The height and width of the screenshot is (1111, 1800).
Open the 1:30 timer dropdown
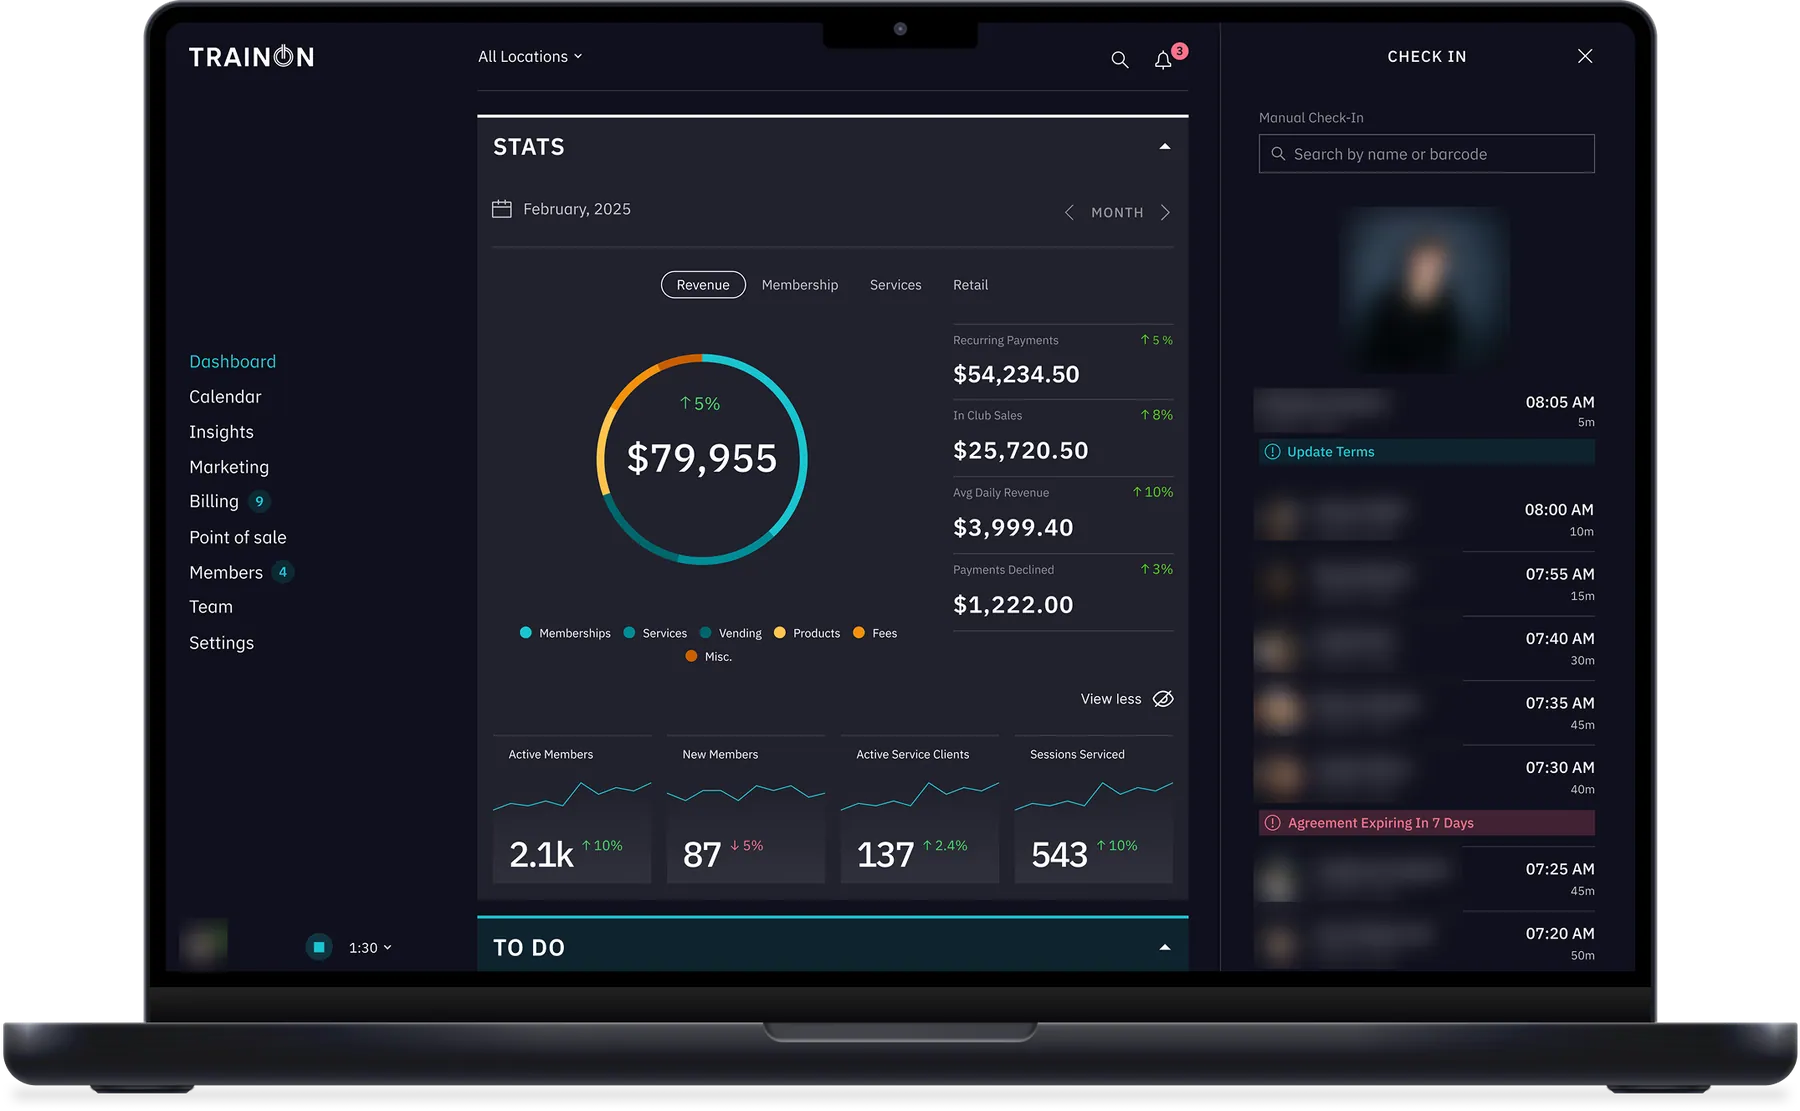pos(370,948)
